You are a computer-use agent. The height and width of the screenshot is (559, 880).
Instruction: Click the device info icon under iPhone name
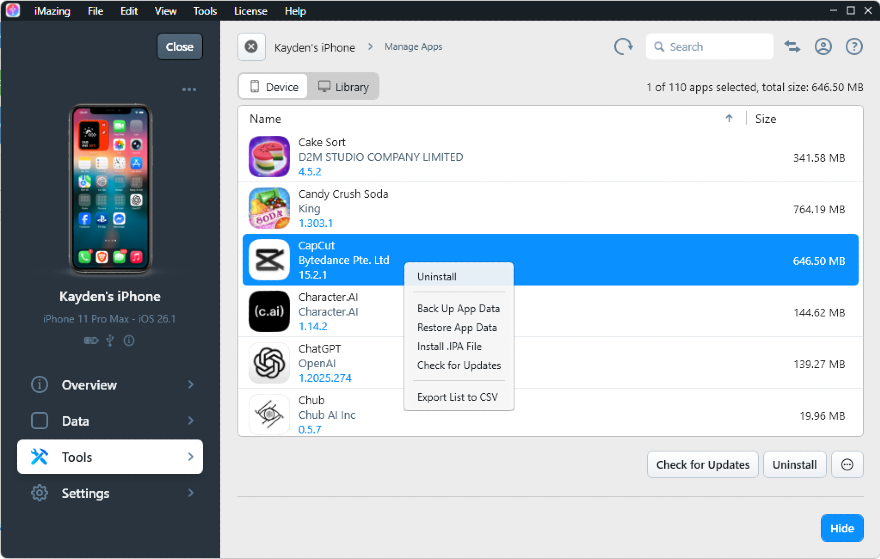(x=130, y=340)
